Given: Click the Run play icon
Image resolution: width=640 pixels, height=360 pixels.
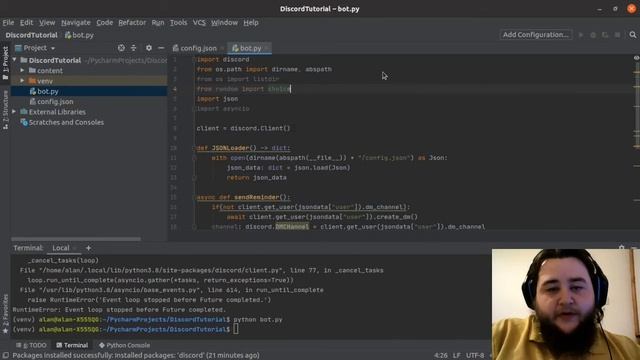Looking at the screenshot, I should pos(581,35).
